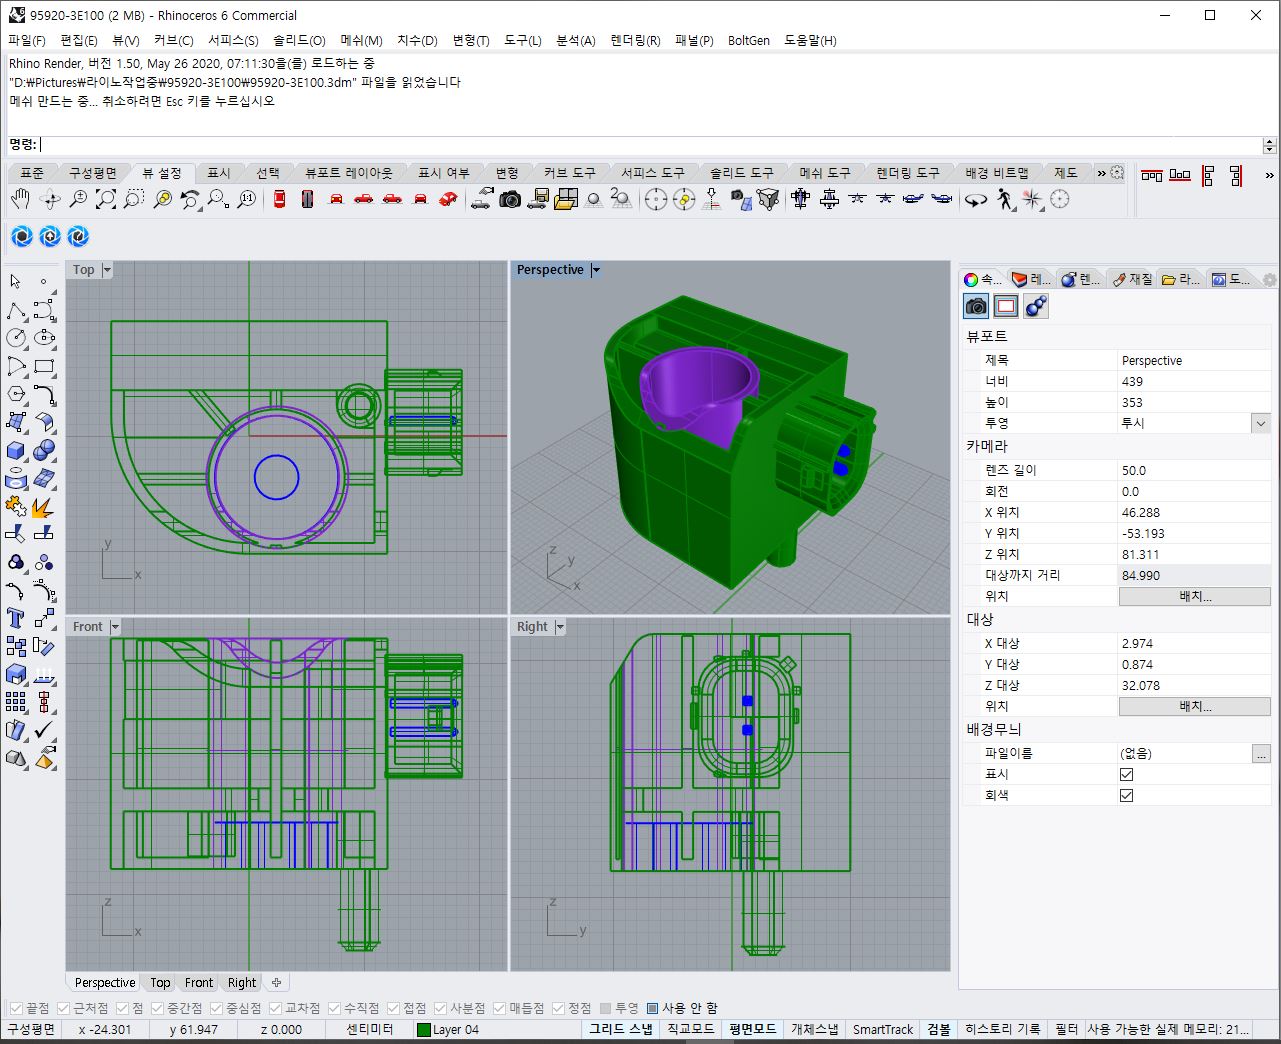Select the Pan view hand tool

tap(20, 199)
